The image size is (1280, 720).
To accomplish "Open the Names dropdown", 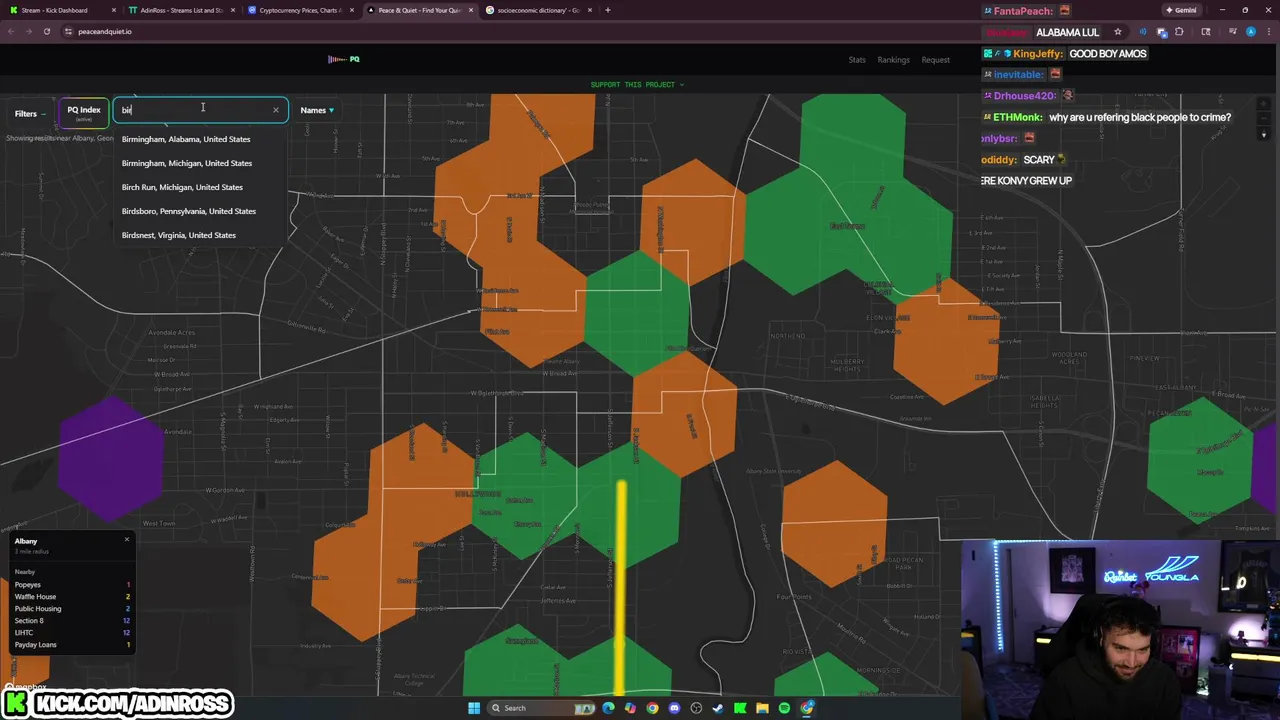I will coord(317,110).
